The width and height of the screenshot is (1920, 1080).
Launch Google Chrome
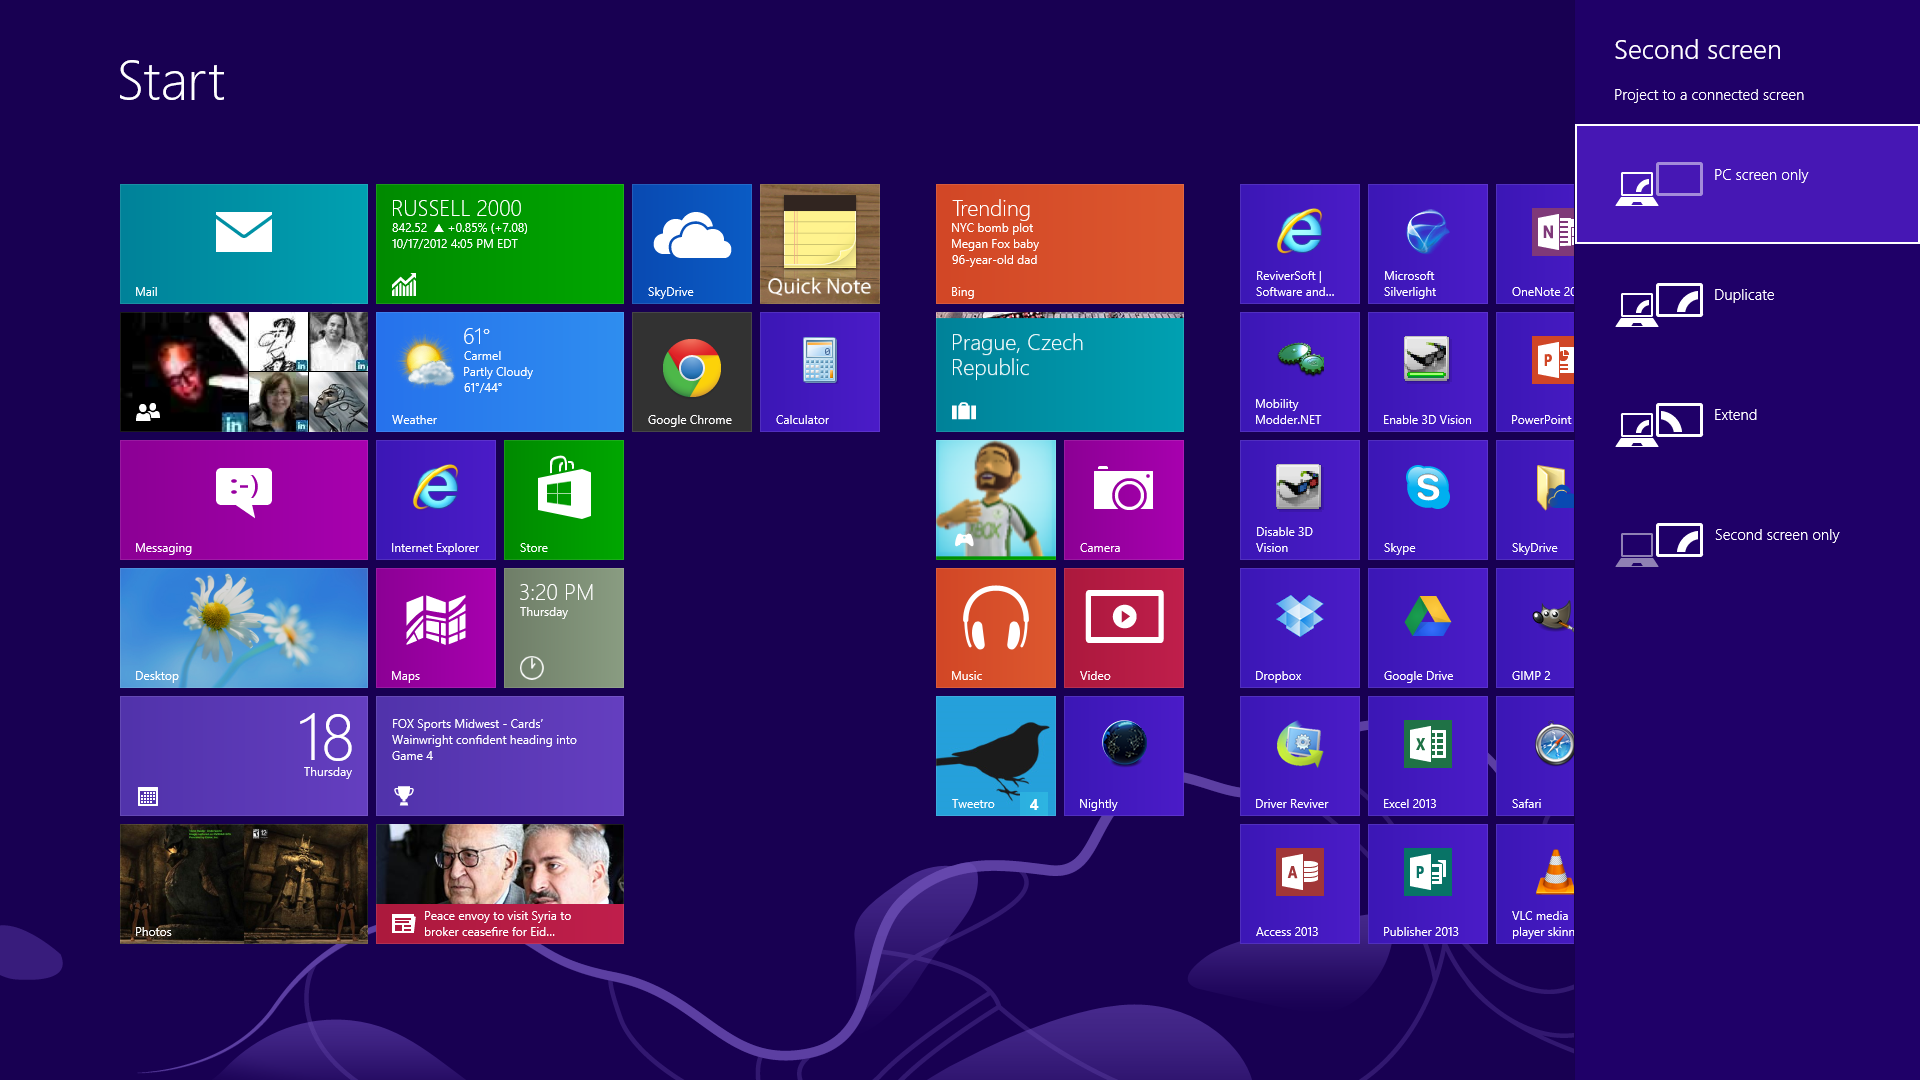[692, 372]
